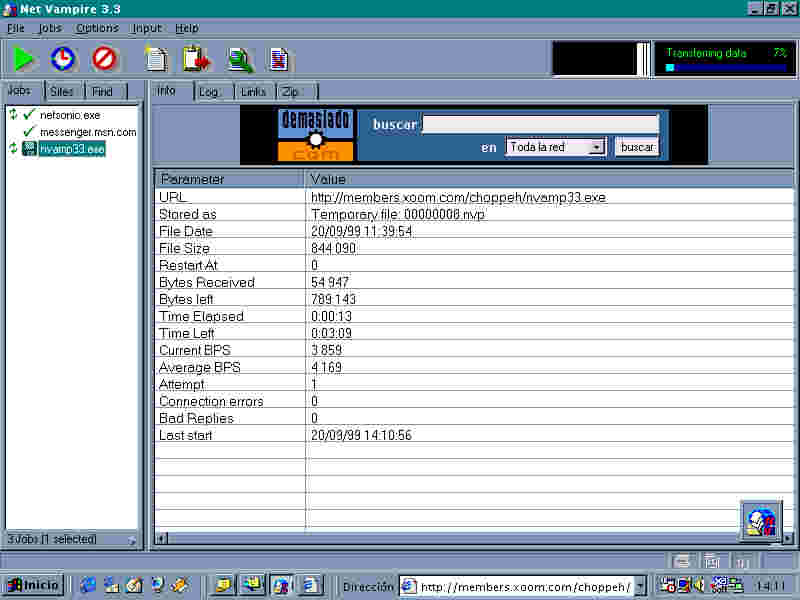Click the network connection tray icon

tap(736, 585)
